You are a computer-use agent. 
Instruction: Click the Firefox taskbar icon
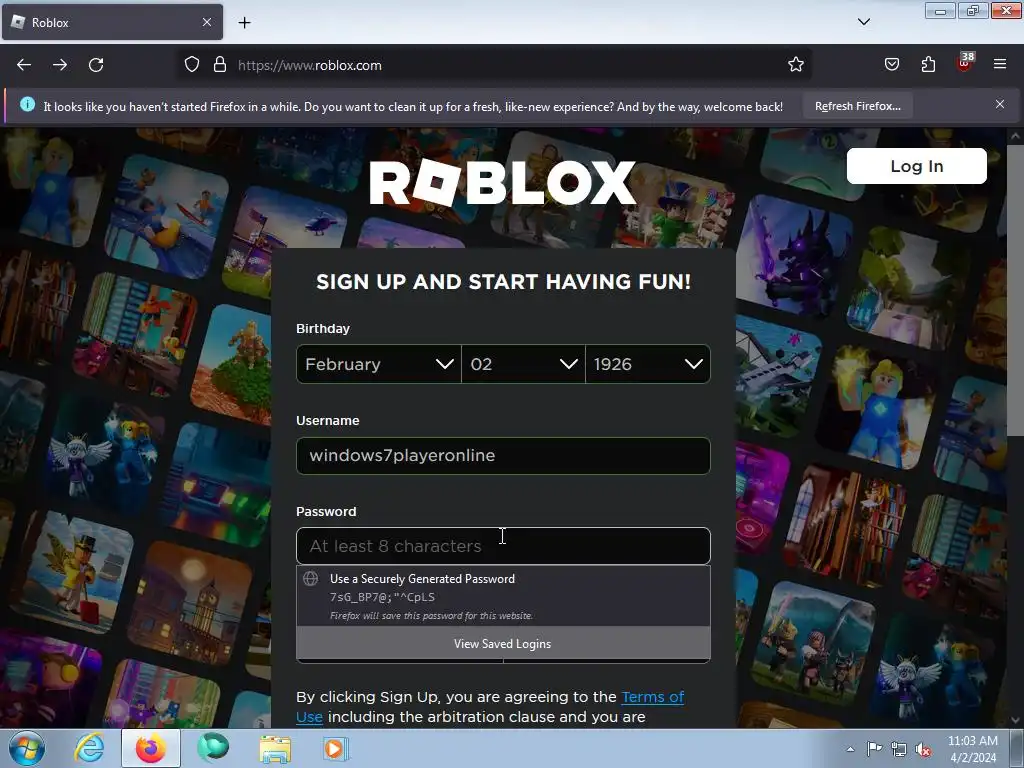pyautogui.click(x=150, y=748)
